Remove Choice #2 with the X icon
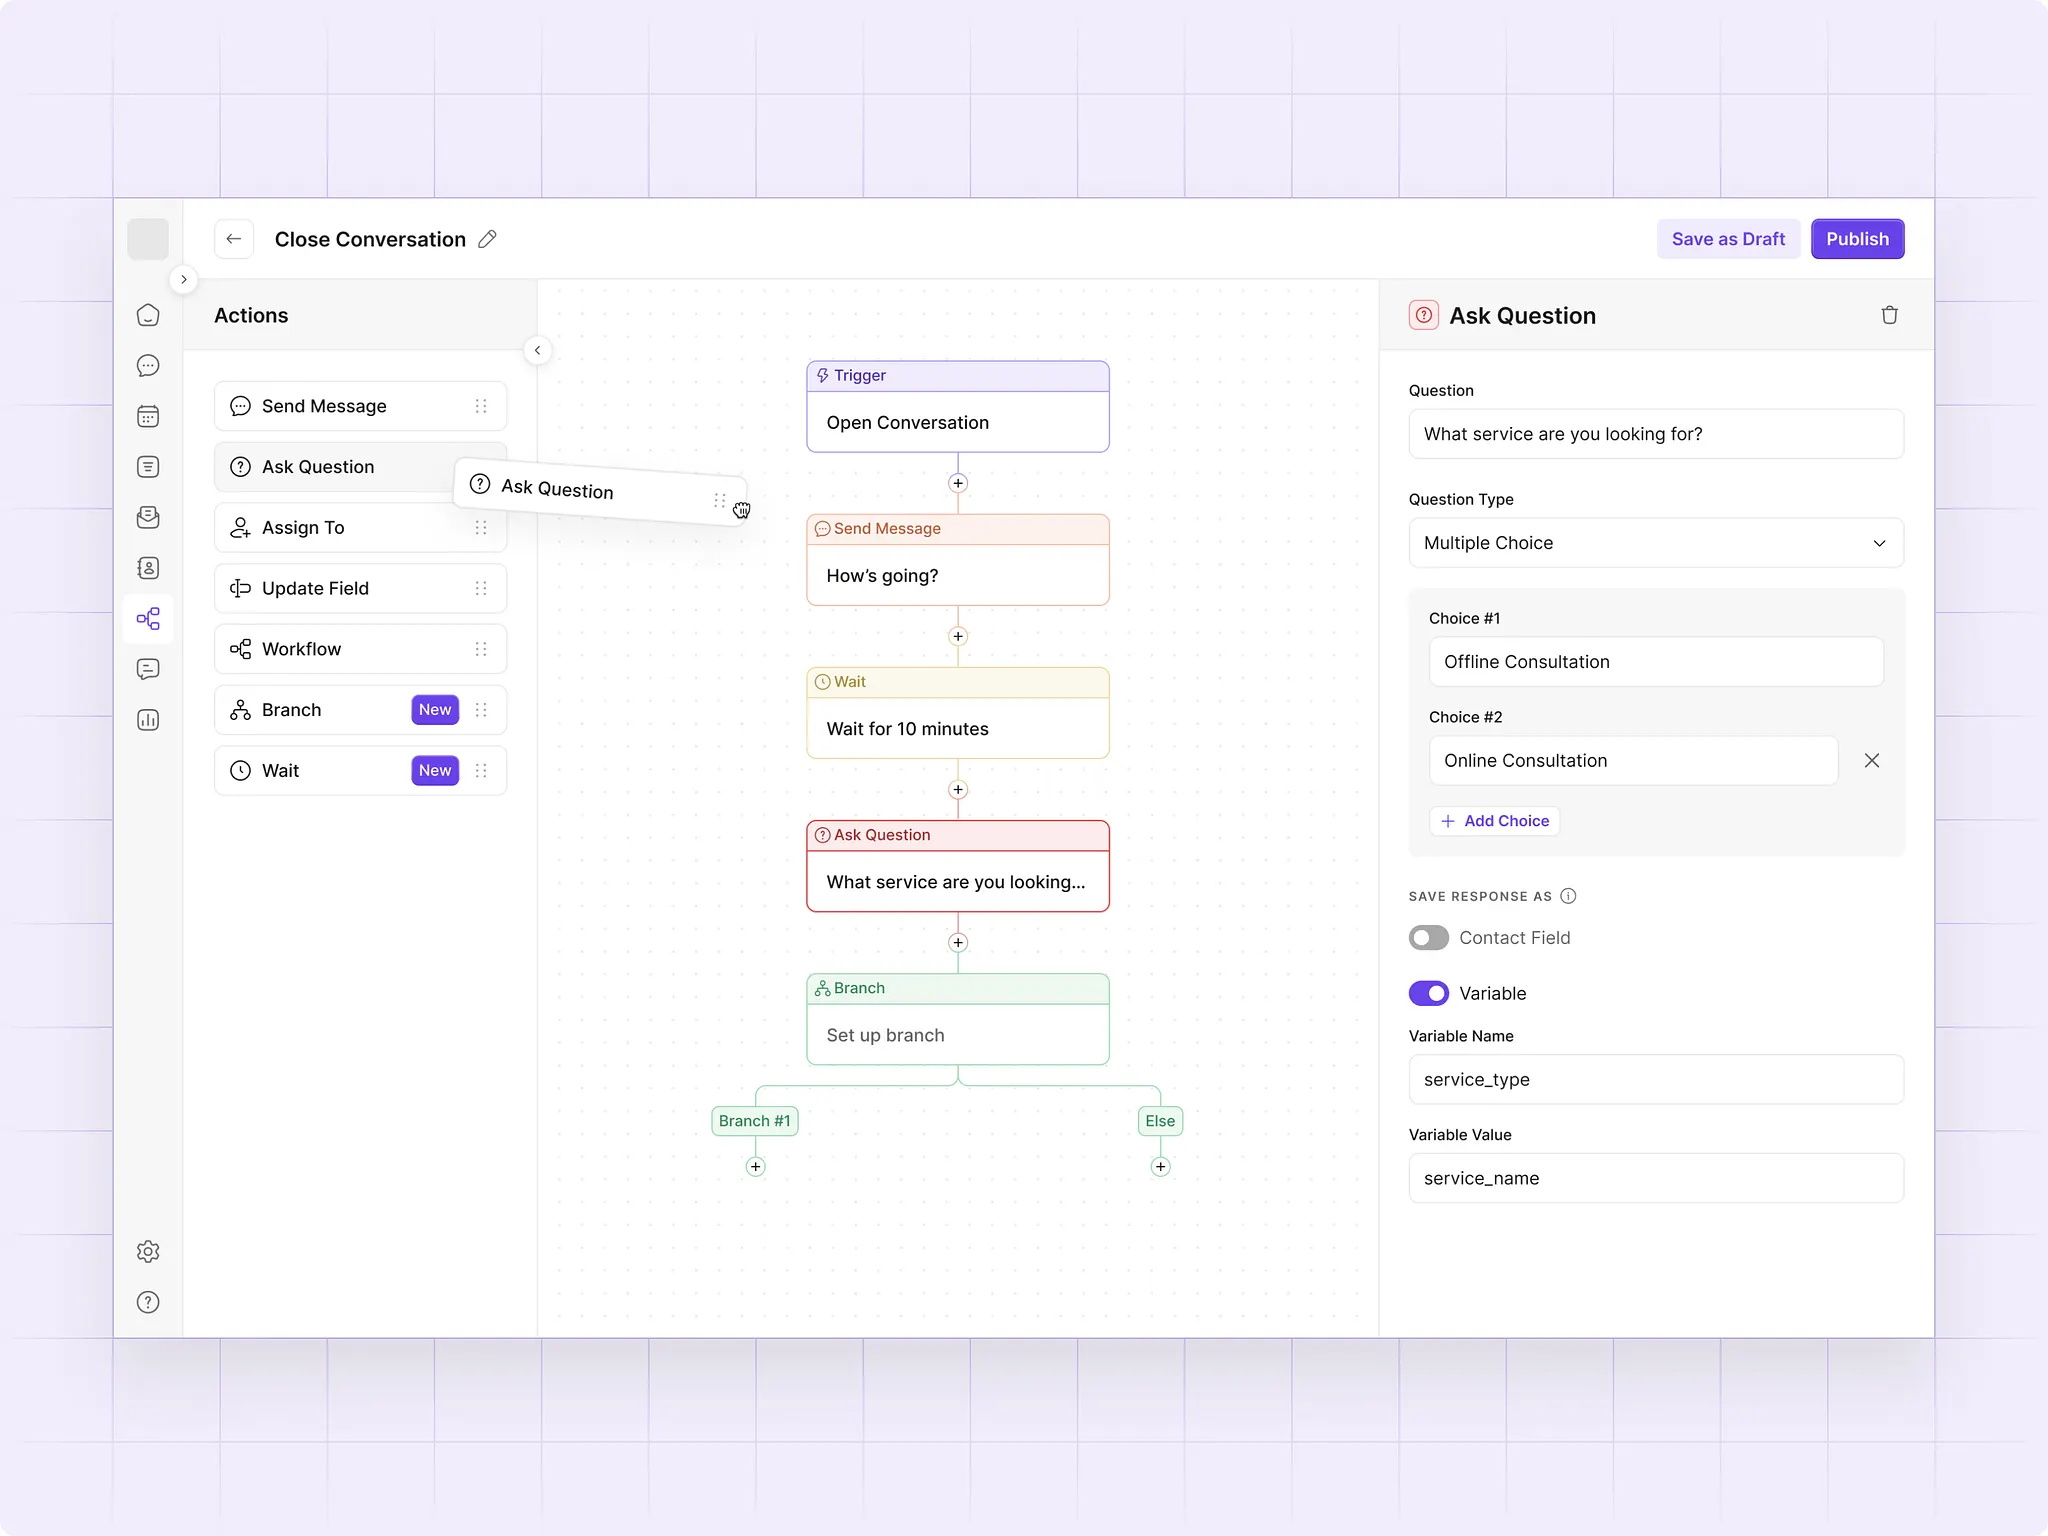Viewport: 2048px width, 1536px height. [x=1872, y=761]
